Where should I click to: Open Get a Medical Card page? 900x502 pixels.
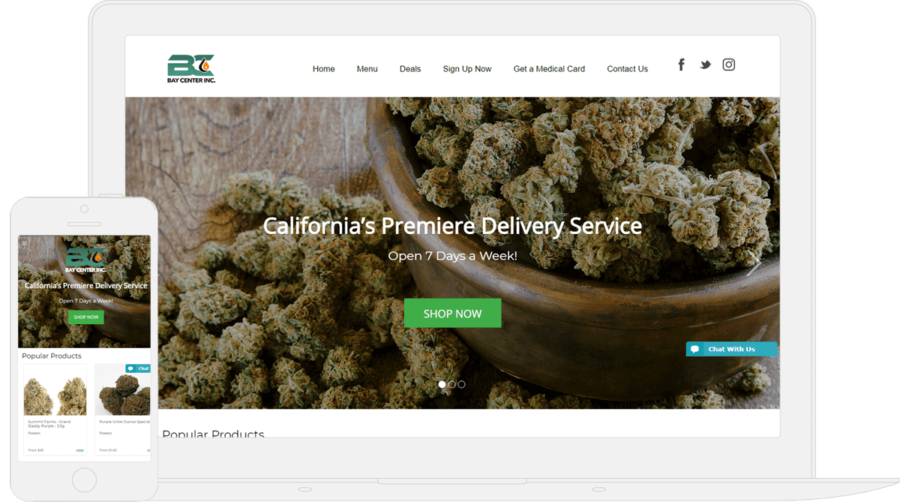pos(549,69)
